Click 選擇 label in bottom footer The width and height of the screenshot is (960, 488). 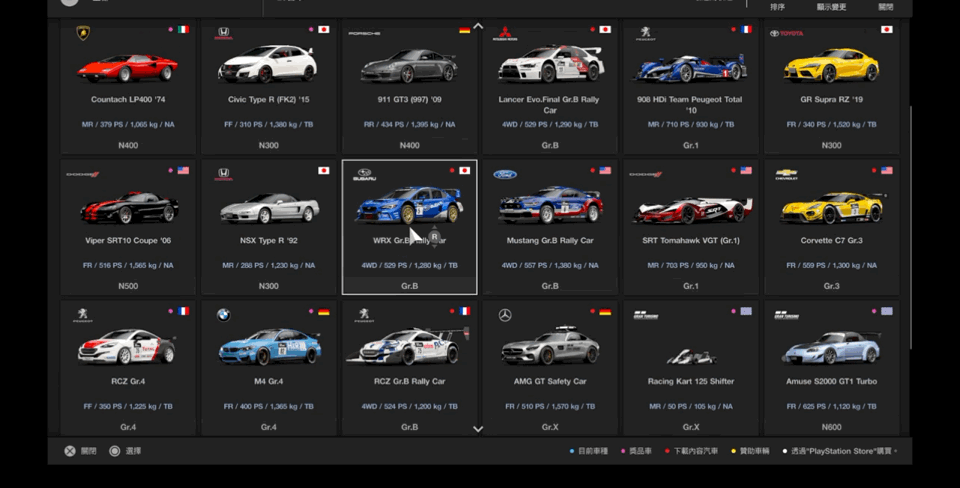pyautogui.click(x=133, y=451)
